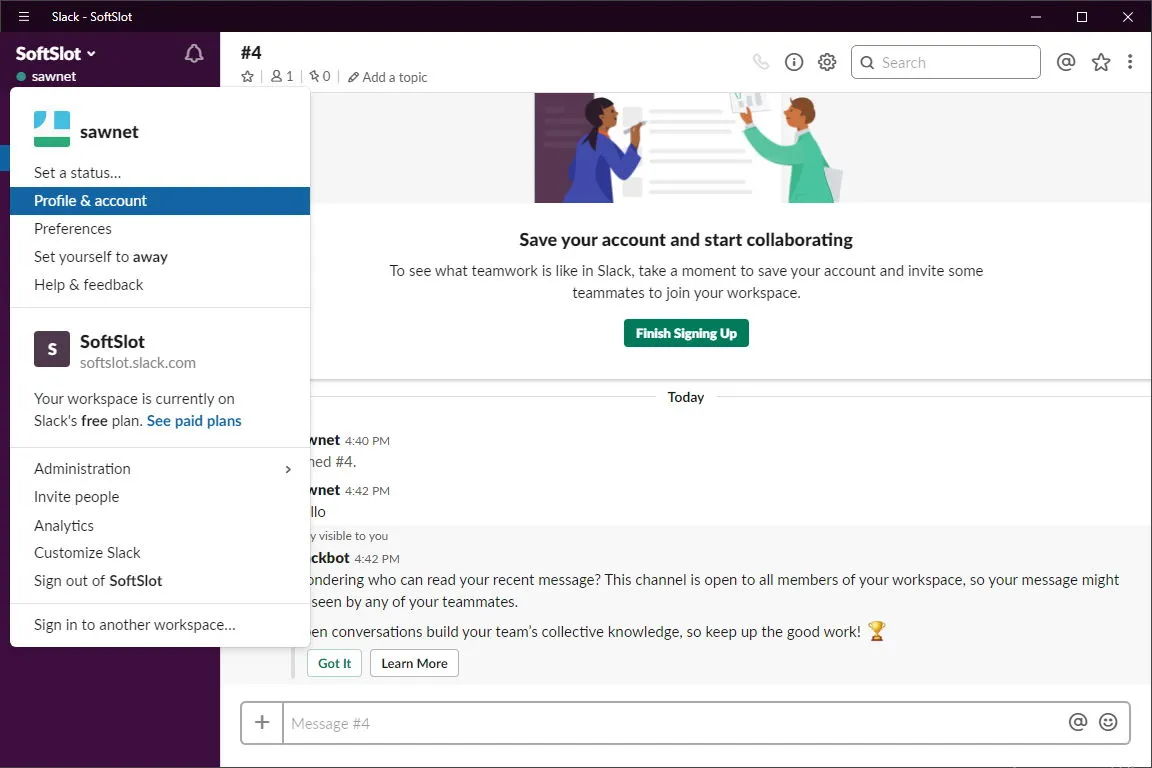The width and height of the screenshot is (1152, 768).
Task: Star the #4 channel
Action: [x=248, y=76]
